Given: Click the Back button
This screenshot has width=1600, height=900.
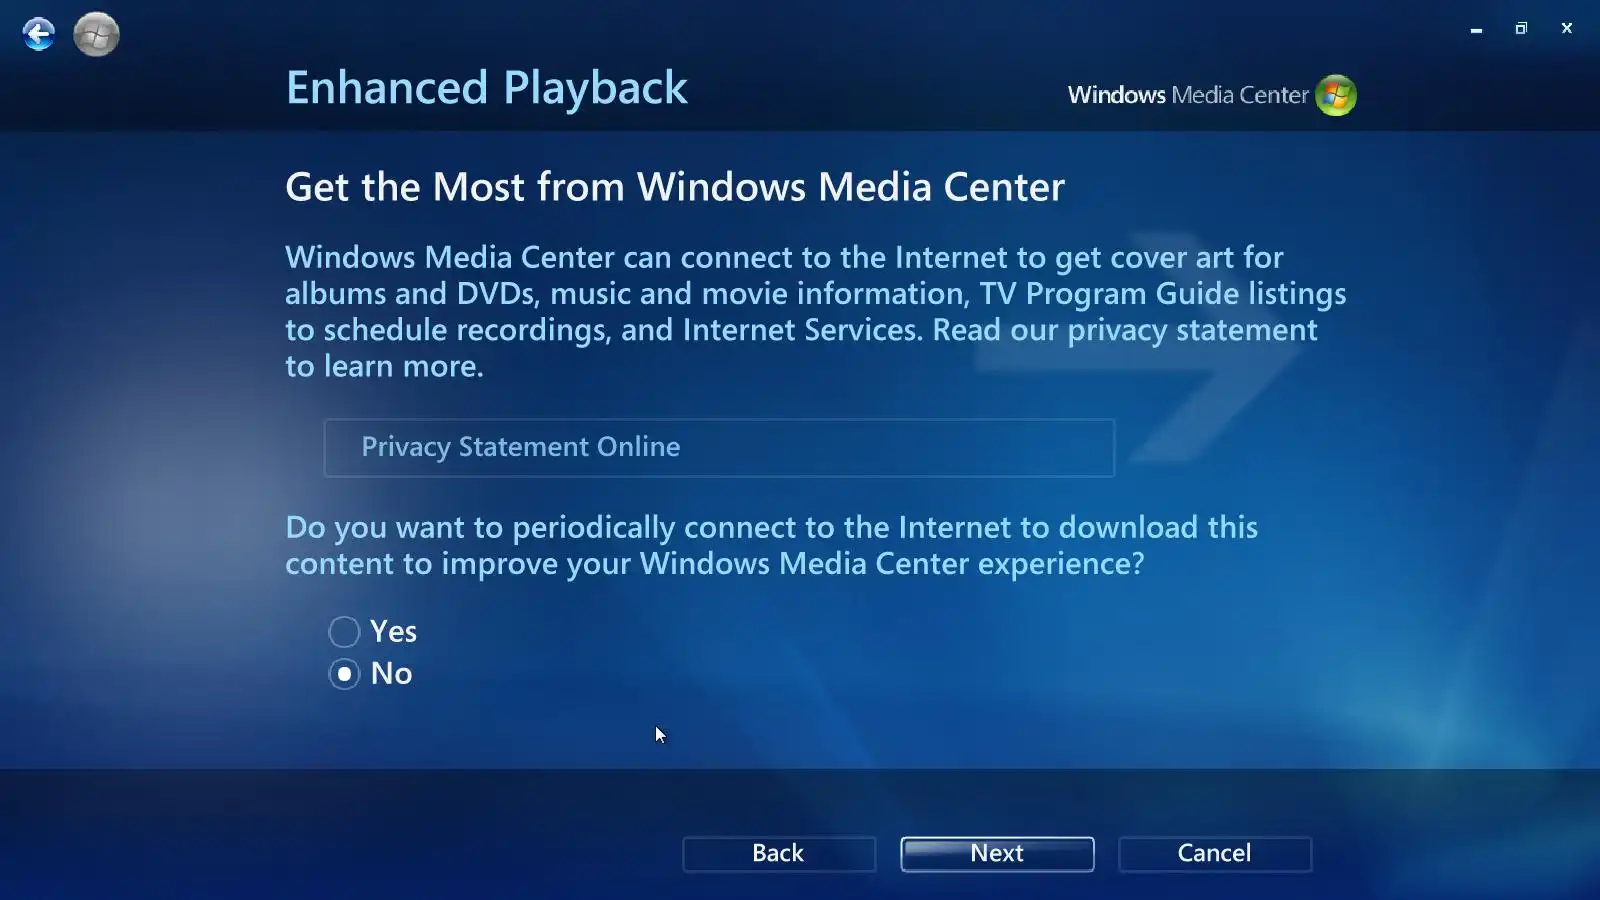Looking at the screenshot, I should (779, 854).
